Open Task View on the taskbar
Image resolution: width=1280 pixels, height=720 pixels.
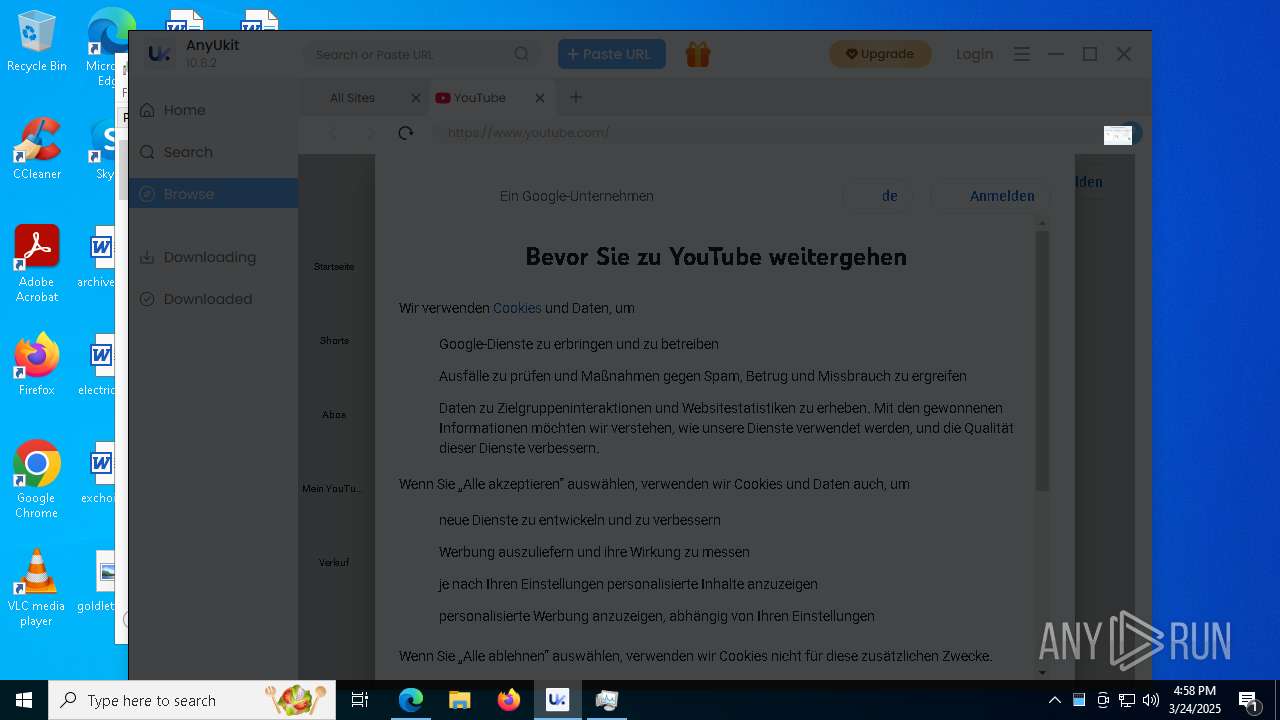coord(360,700)
